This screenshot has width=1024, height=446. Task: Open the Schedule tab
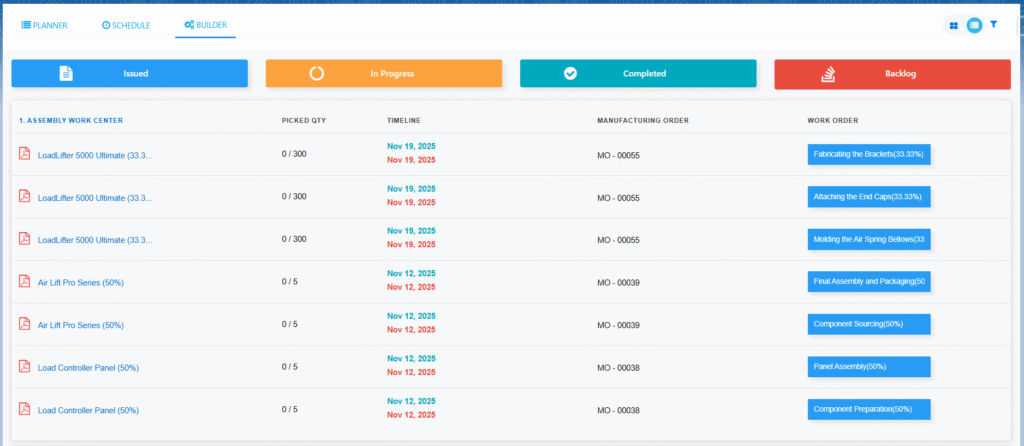(125, 25)
